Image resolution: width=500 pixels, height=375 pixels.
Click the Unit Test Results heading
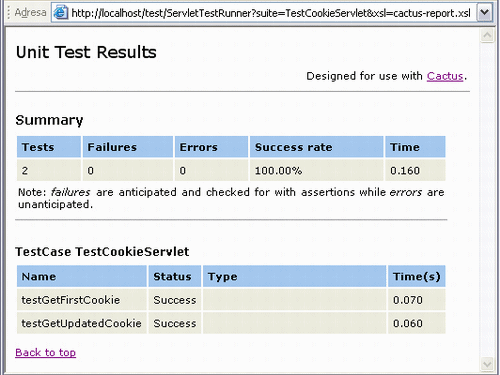click(86, 52)
